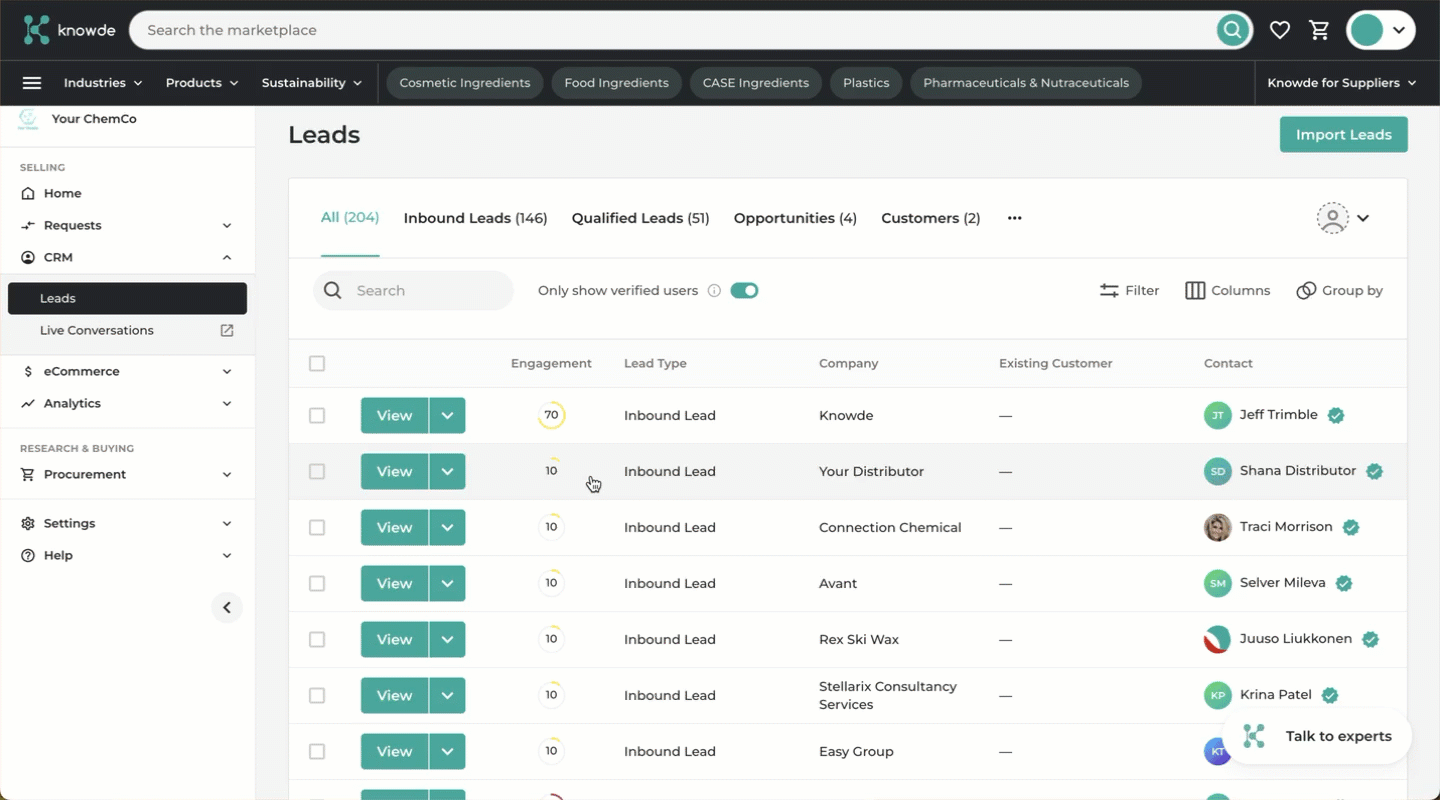Open the wishlist heart icon
This screenshot has height=800, width=1440.
point(1279,30)
